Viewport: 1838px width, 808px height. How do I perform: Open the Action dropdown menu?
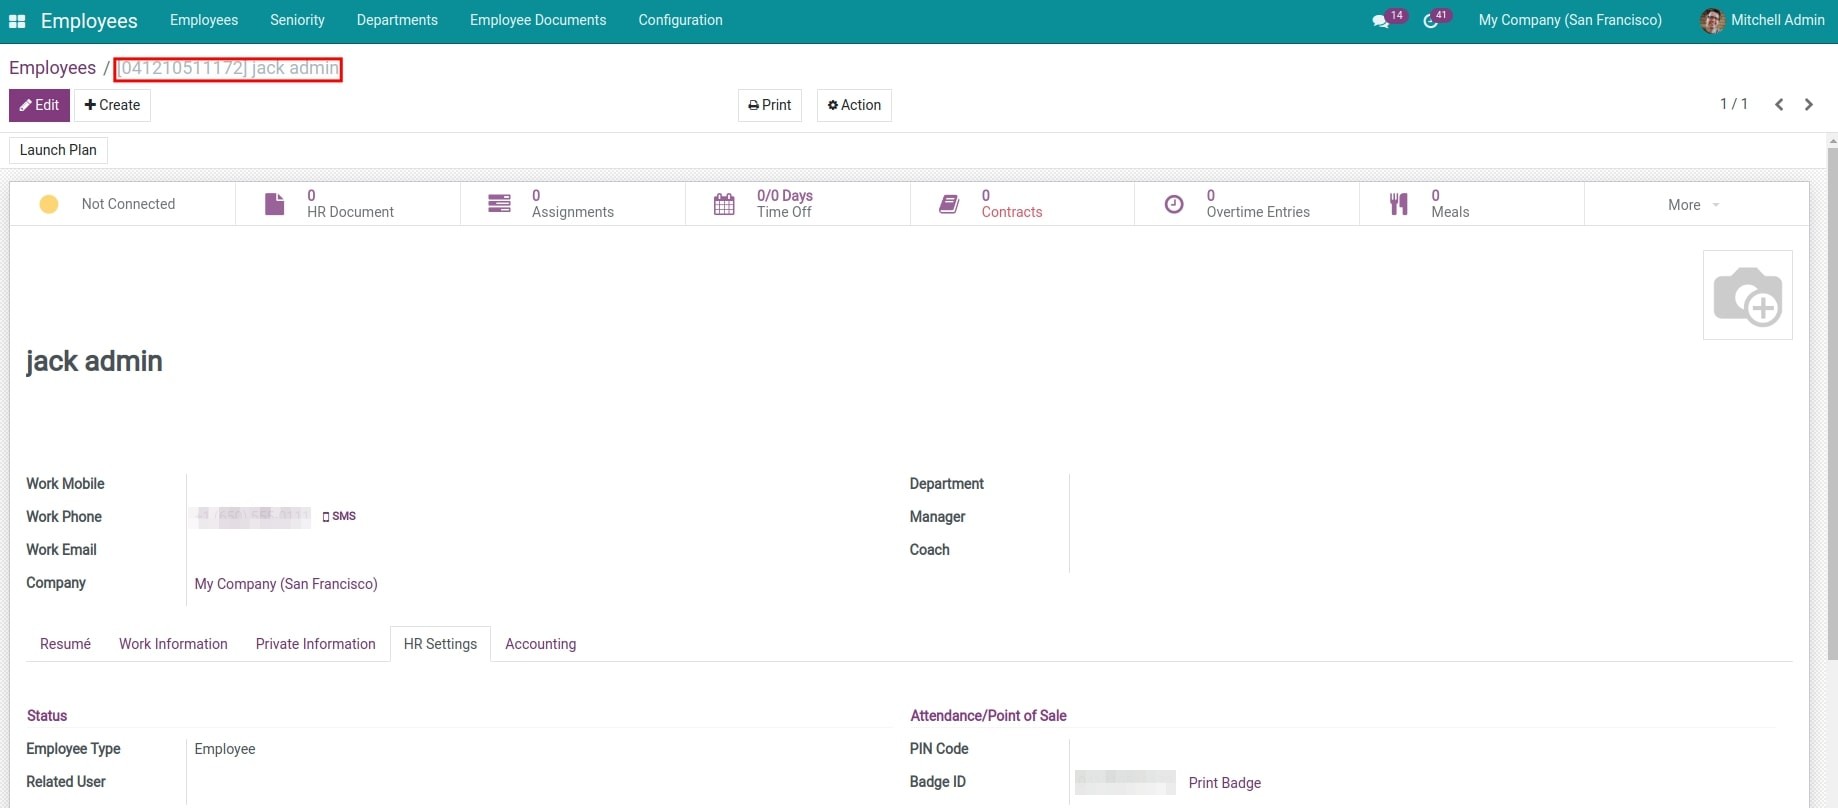pos(854,105)
